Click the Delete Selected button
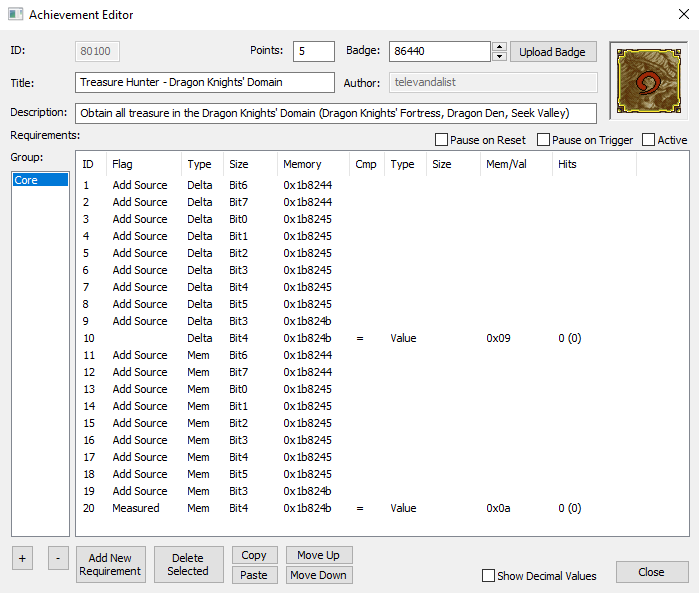This screenshot has width=699, height=593. click(188, 564)
